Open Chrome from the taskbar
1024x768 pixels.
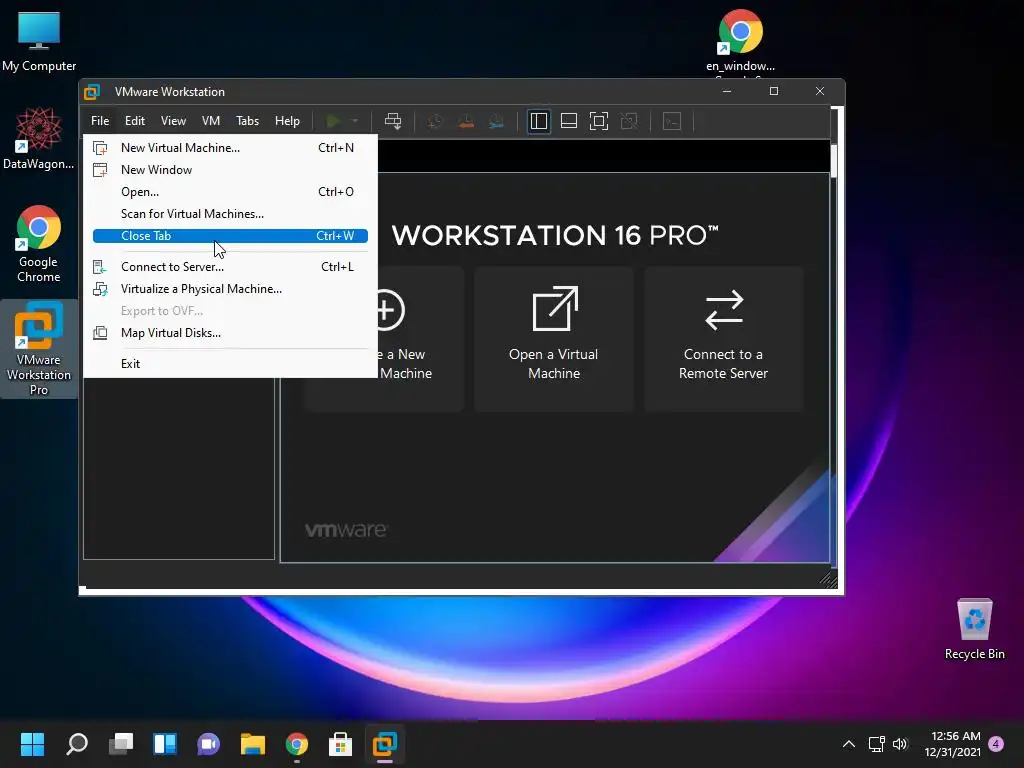pyautogui.click(x=296, y=744)
